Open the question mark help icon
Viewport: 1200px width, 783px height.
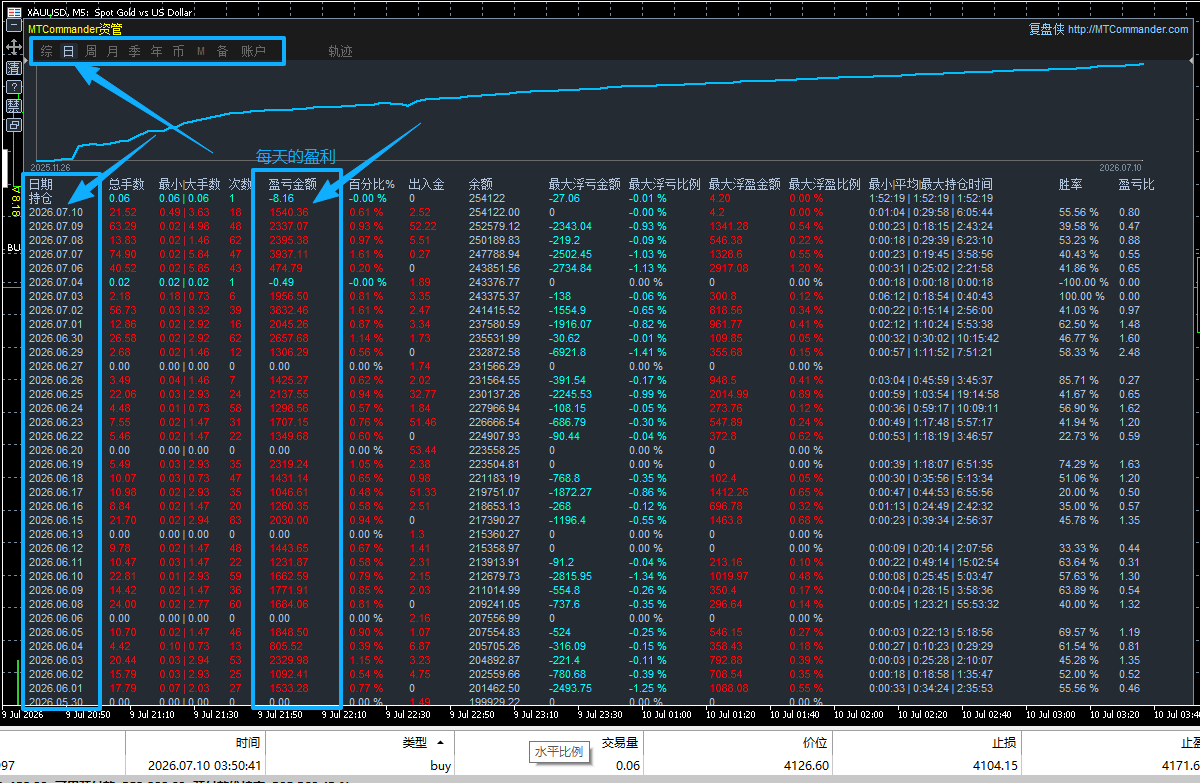[x=14, y=87]
